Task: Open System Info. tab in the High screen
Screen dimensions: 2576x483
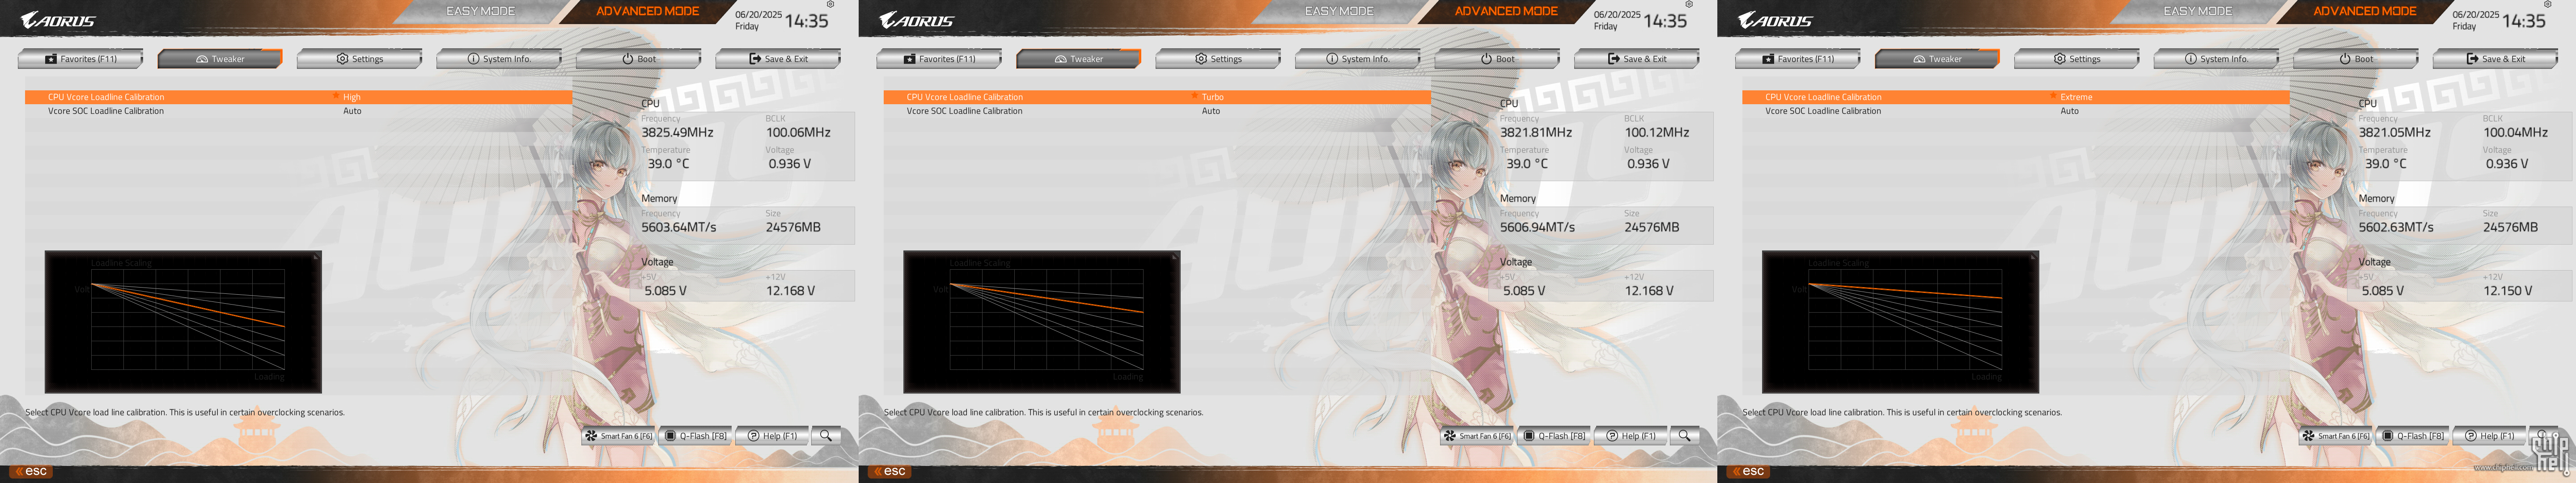Action: (x=499, y=59)
